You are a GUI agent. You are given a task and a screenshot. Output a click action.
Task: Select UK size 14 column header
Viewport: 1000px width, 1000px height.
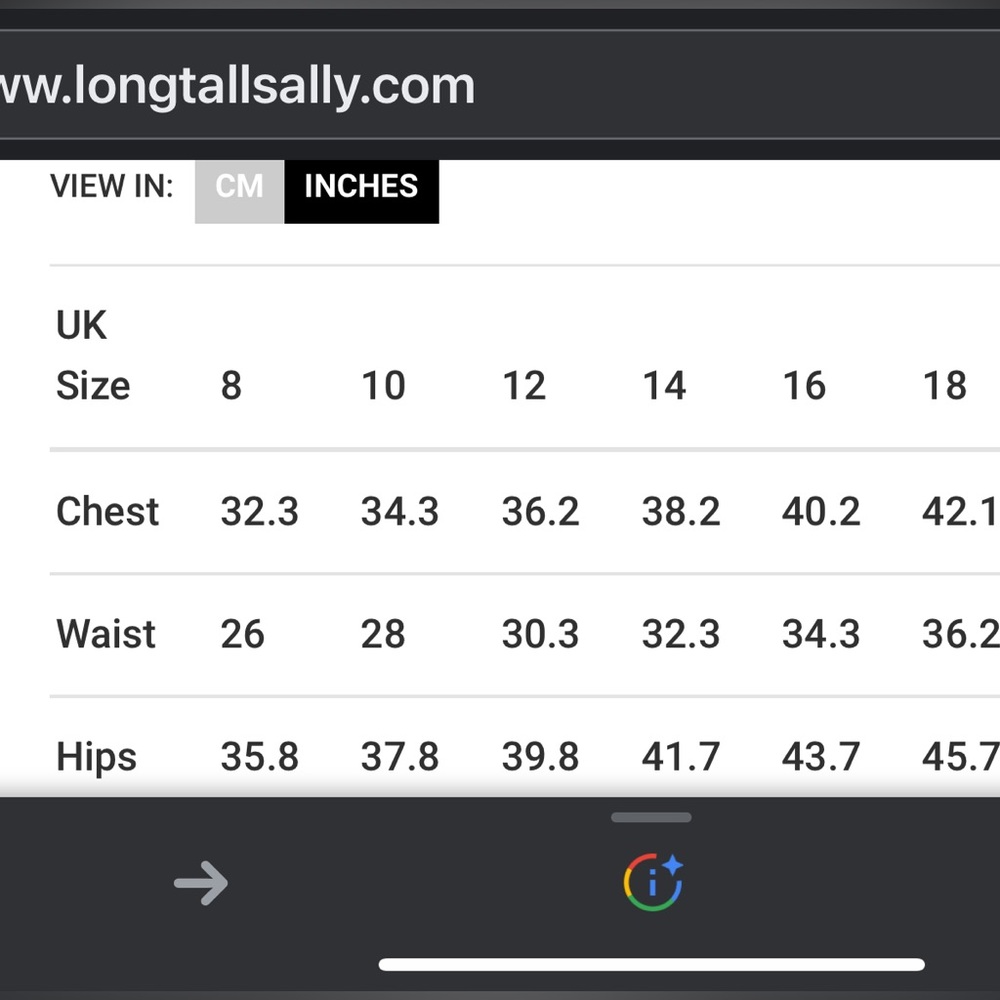pos(664,385)
